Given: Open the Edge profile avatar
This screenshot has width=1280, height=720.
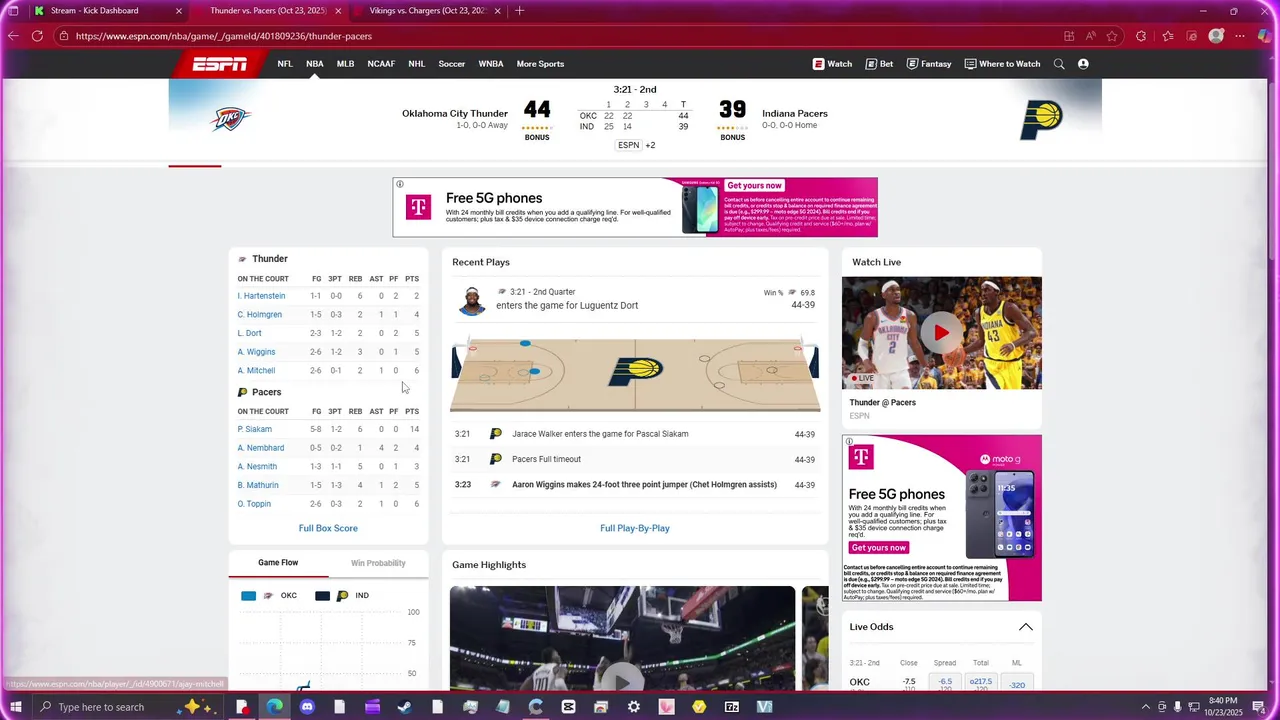Looking at the screenshot, I should click(x=1216, y=36).
